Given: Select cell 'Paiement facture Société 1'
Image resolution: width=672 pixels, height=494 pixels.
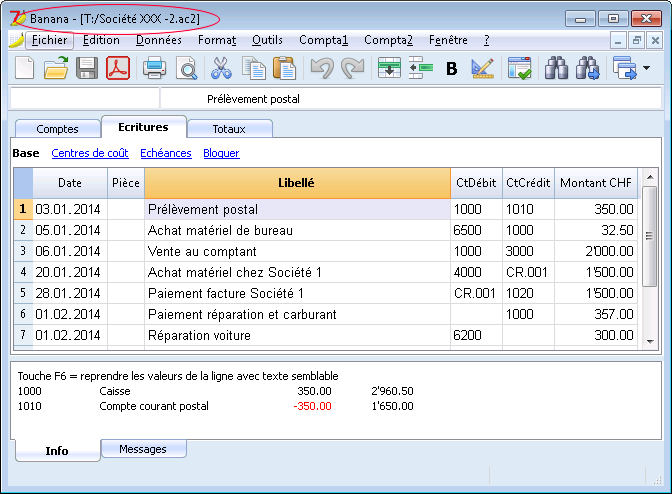Looking at the screenshot, I should point(297,293).
